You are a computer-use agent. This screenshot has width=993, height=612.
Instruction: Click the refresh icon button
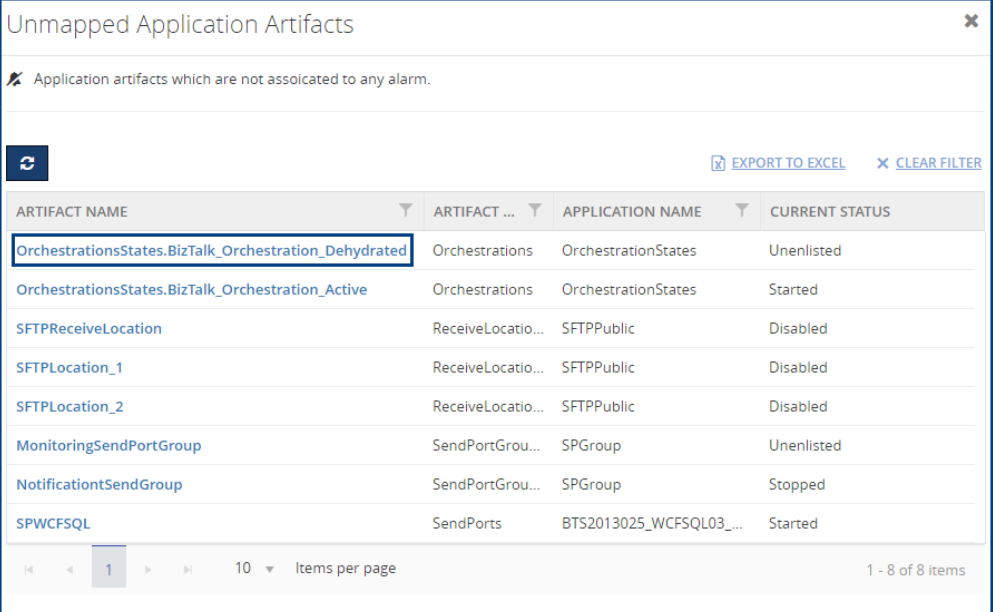27,163
